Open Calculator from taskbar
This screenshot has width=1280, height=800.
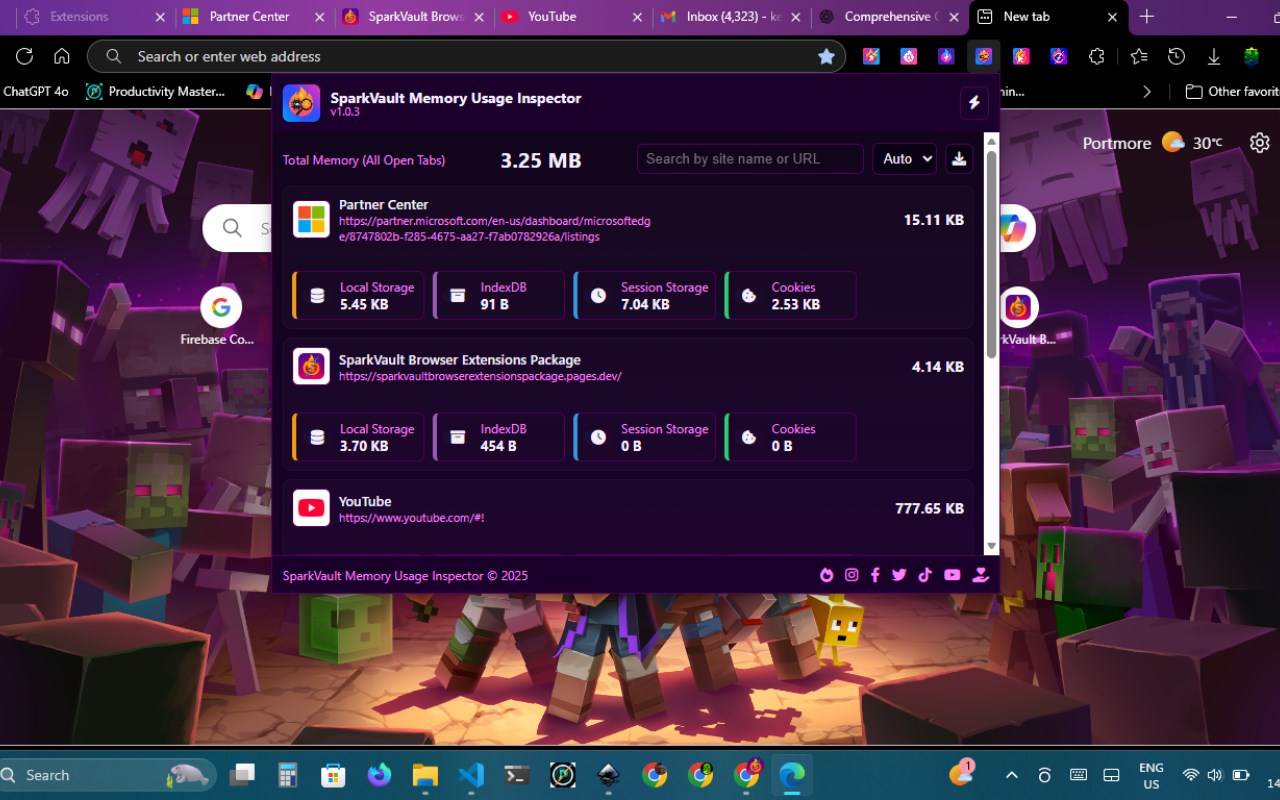pyautogui.click(x=288, y=775)
